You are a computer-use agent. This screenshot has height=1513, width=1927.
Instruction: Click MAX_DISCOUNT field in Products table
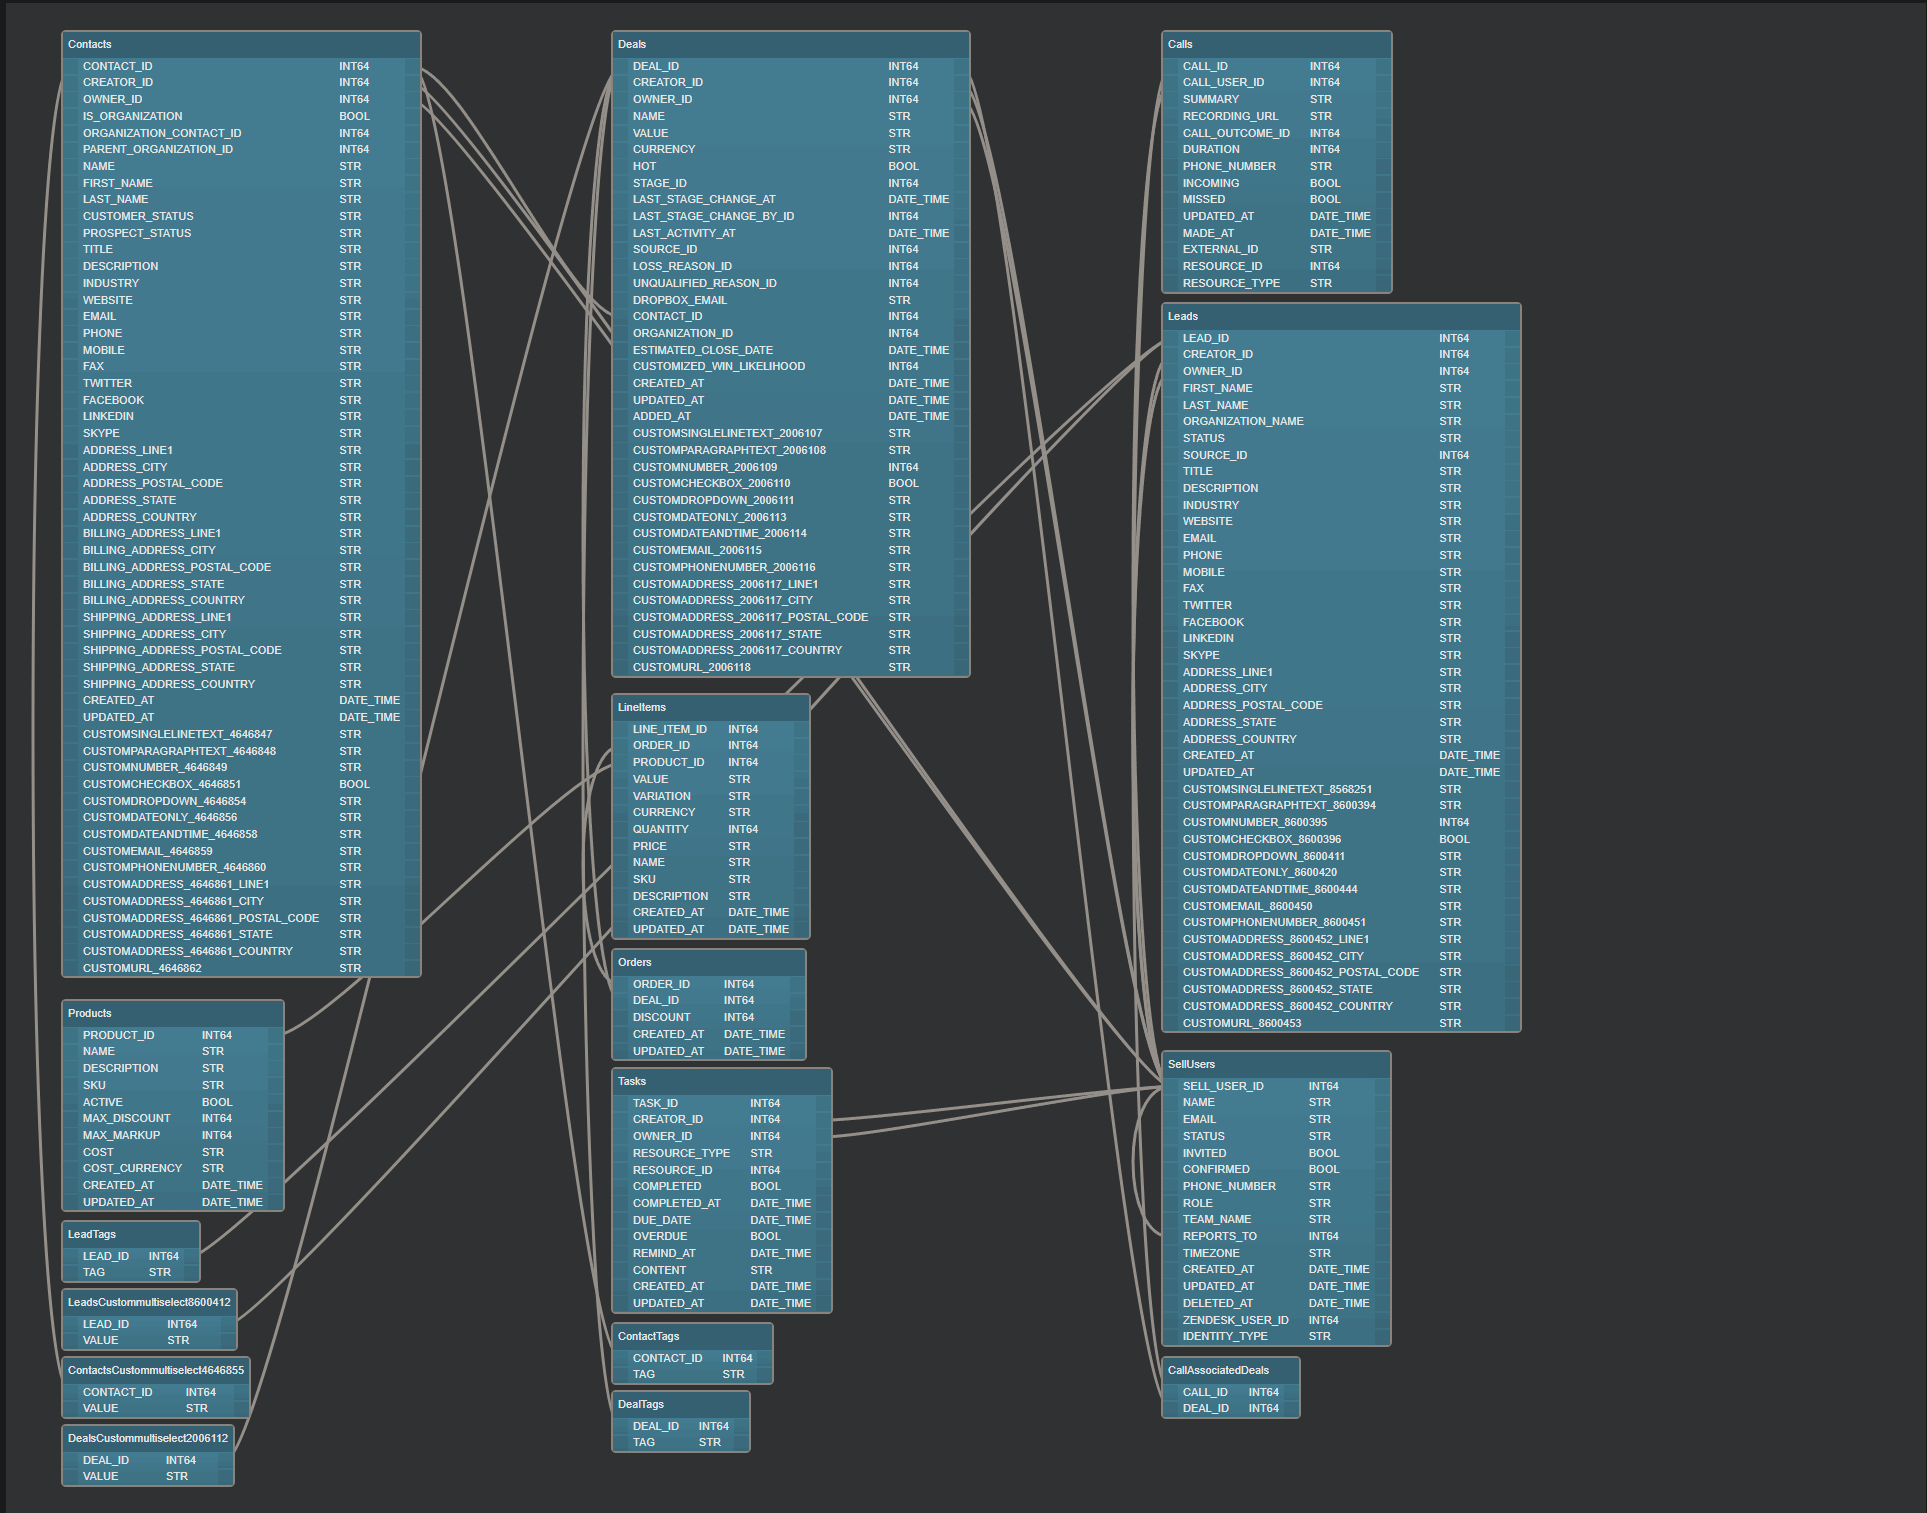pos(126,1118)
